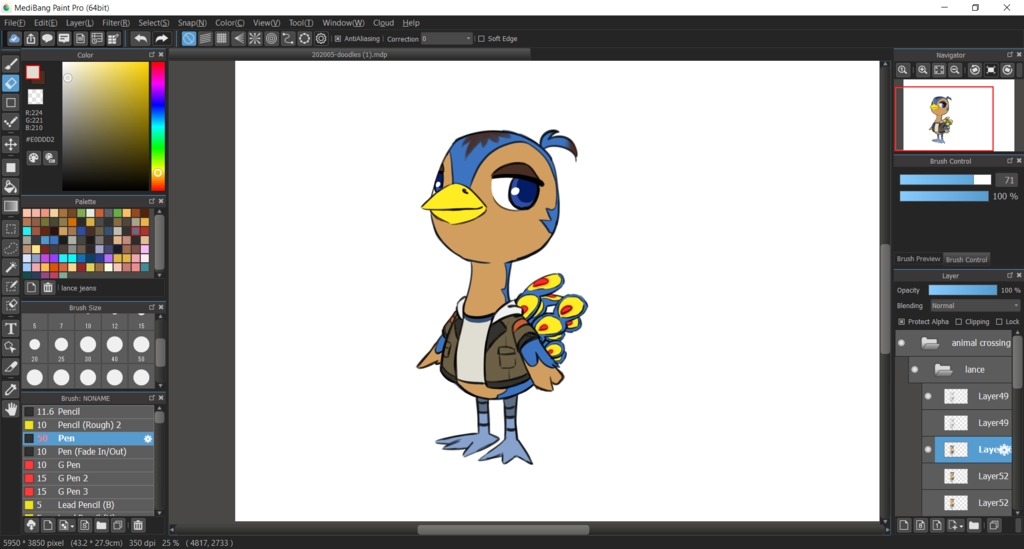Open the add layer dropdown arrow

961,525
